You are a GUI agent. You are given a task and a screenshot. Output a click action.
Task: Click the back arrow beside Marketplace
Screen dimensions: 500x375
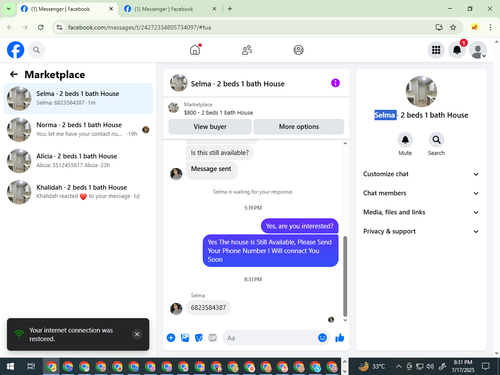coord(14,74)
